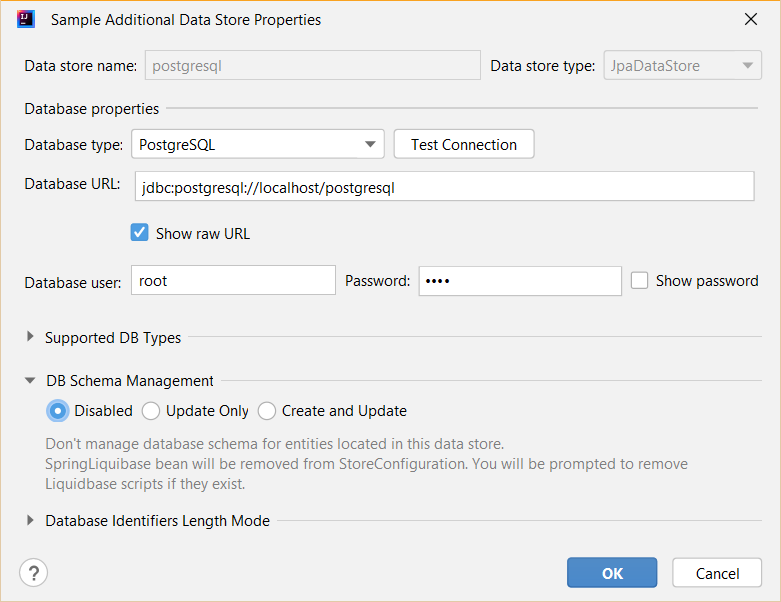781x602 pixels.
Task: Collapse the DB Schema Management section
Action: point(30,380)
